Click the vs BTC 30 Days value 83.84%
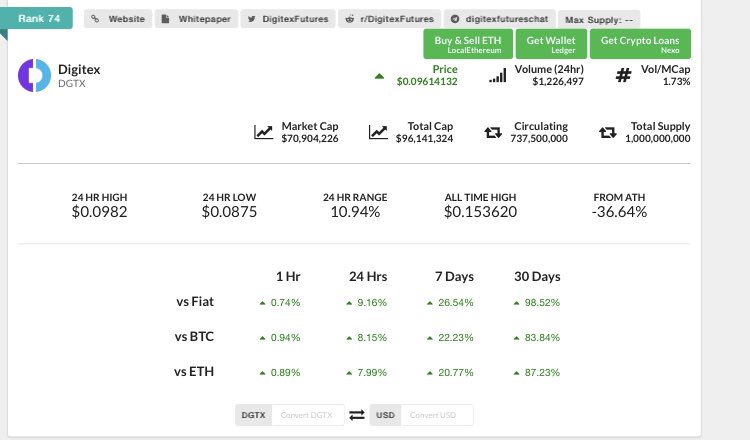 tap(542, 338)
